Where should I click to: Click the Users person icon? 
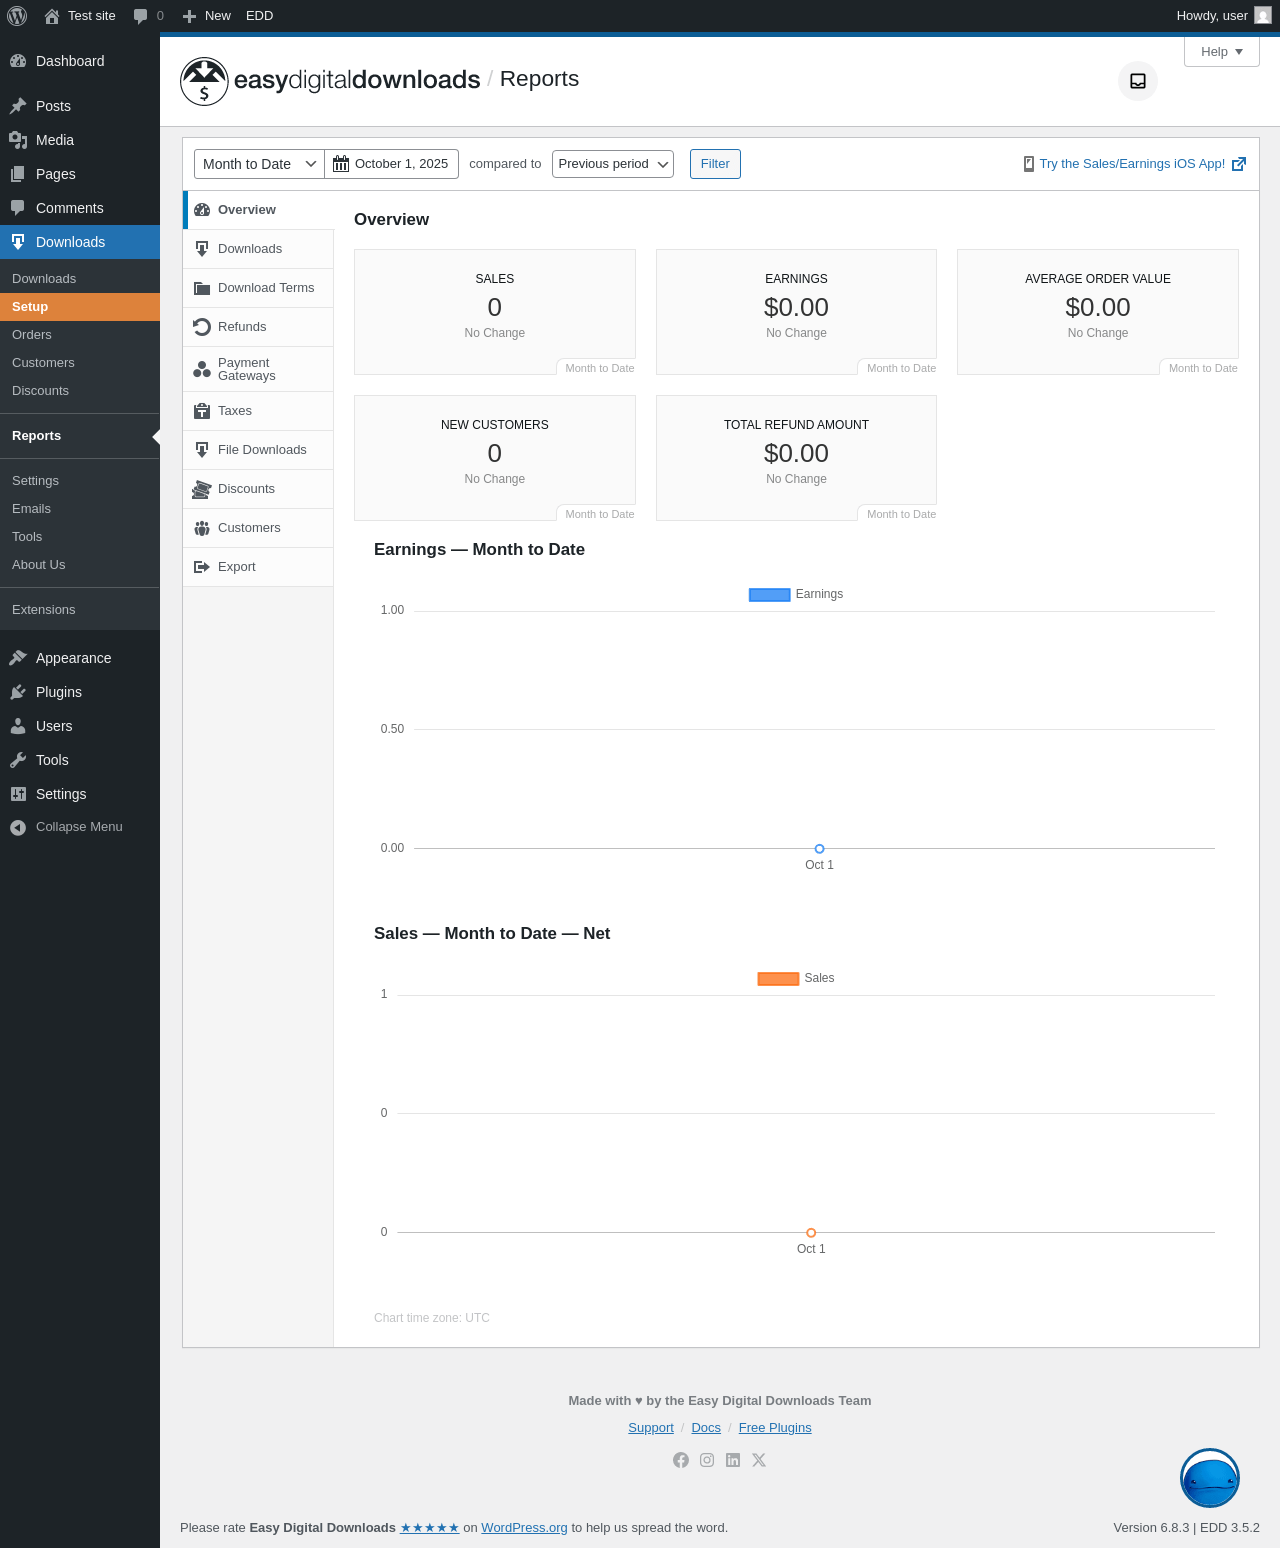coord(18,726)
